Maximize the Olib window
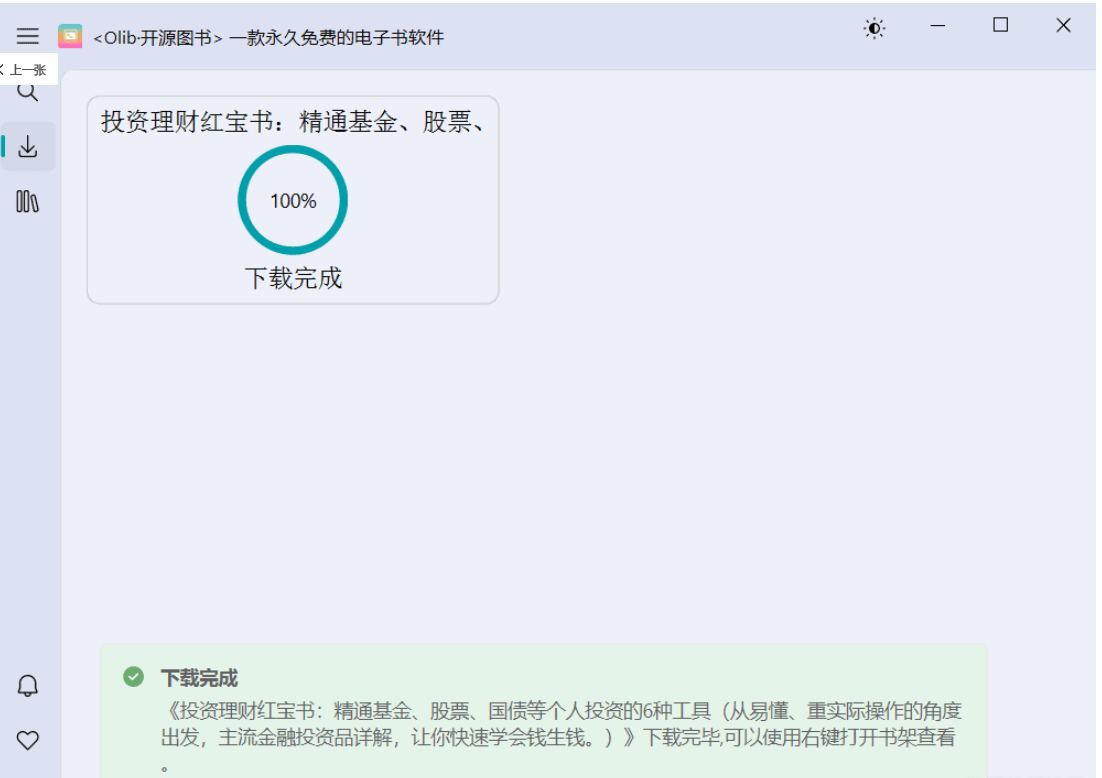This screenshot has height=778, width=1102. [x=1001, y=26]
